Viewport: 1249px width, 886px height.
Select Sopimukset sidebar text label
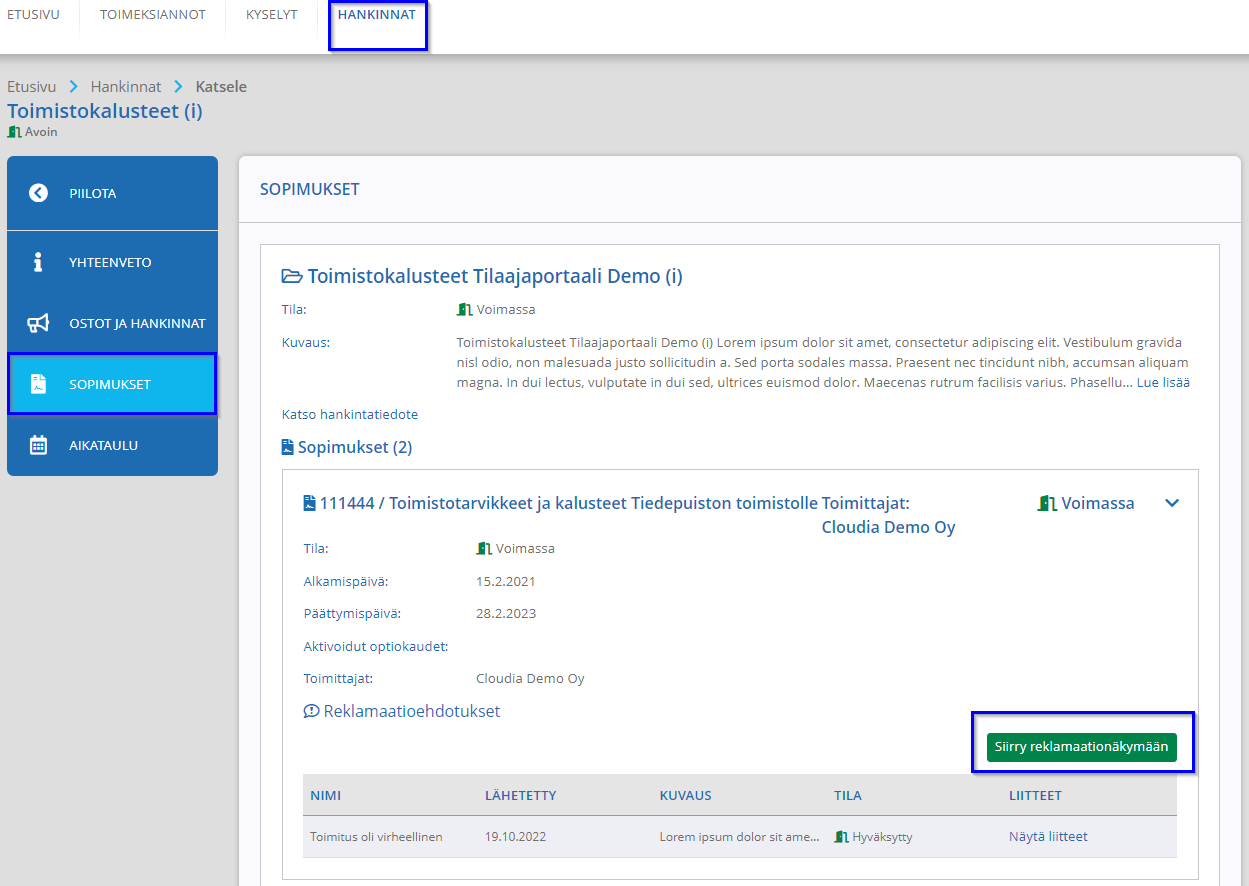tap(110, 384)
